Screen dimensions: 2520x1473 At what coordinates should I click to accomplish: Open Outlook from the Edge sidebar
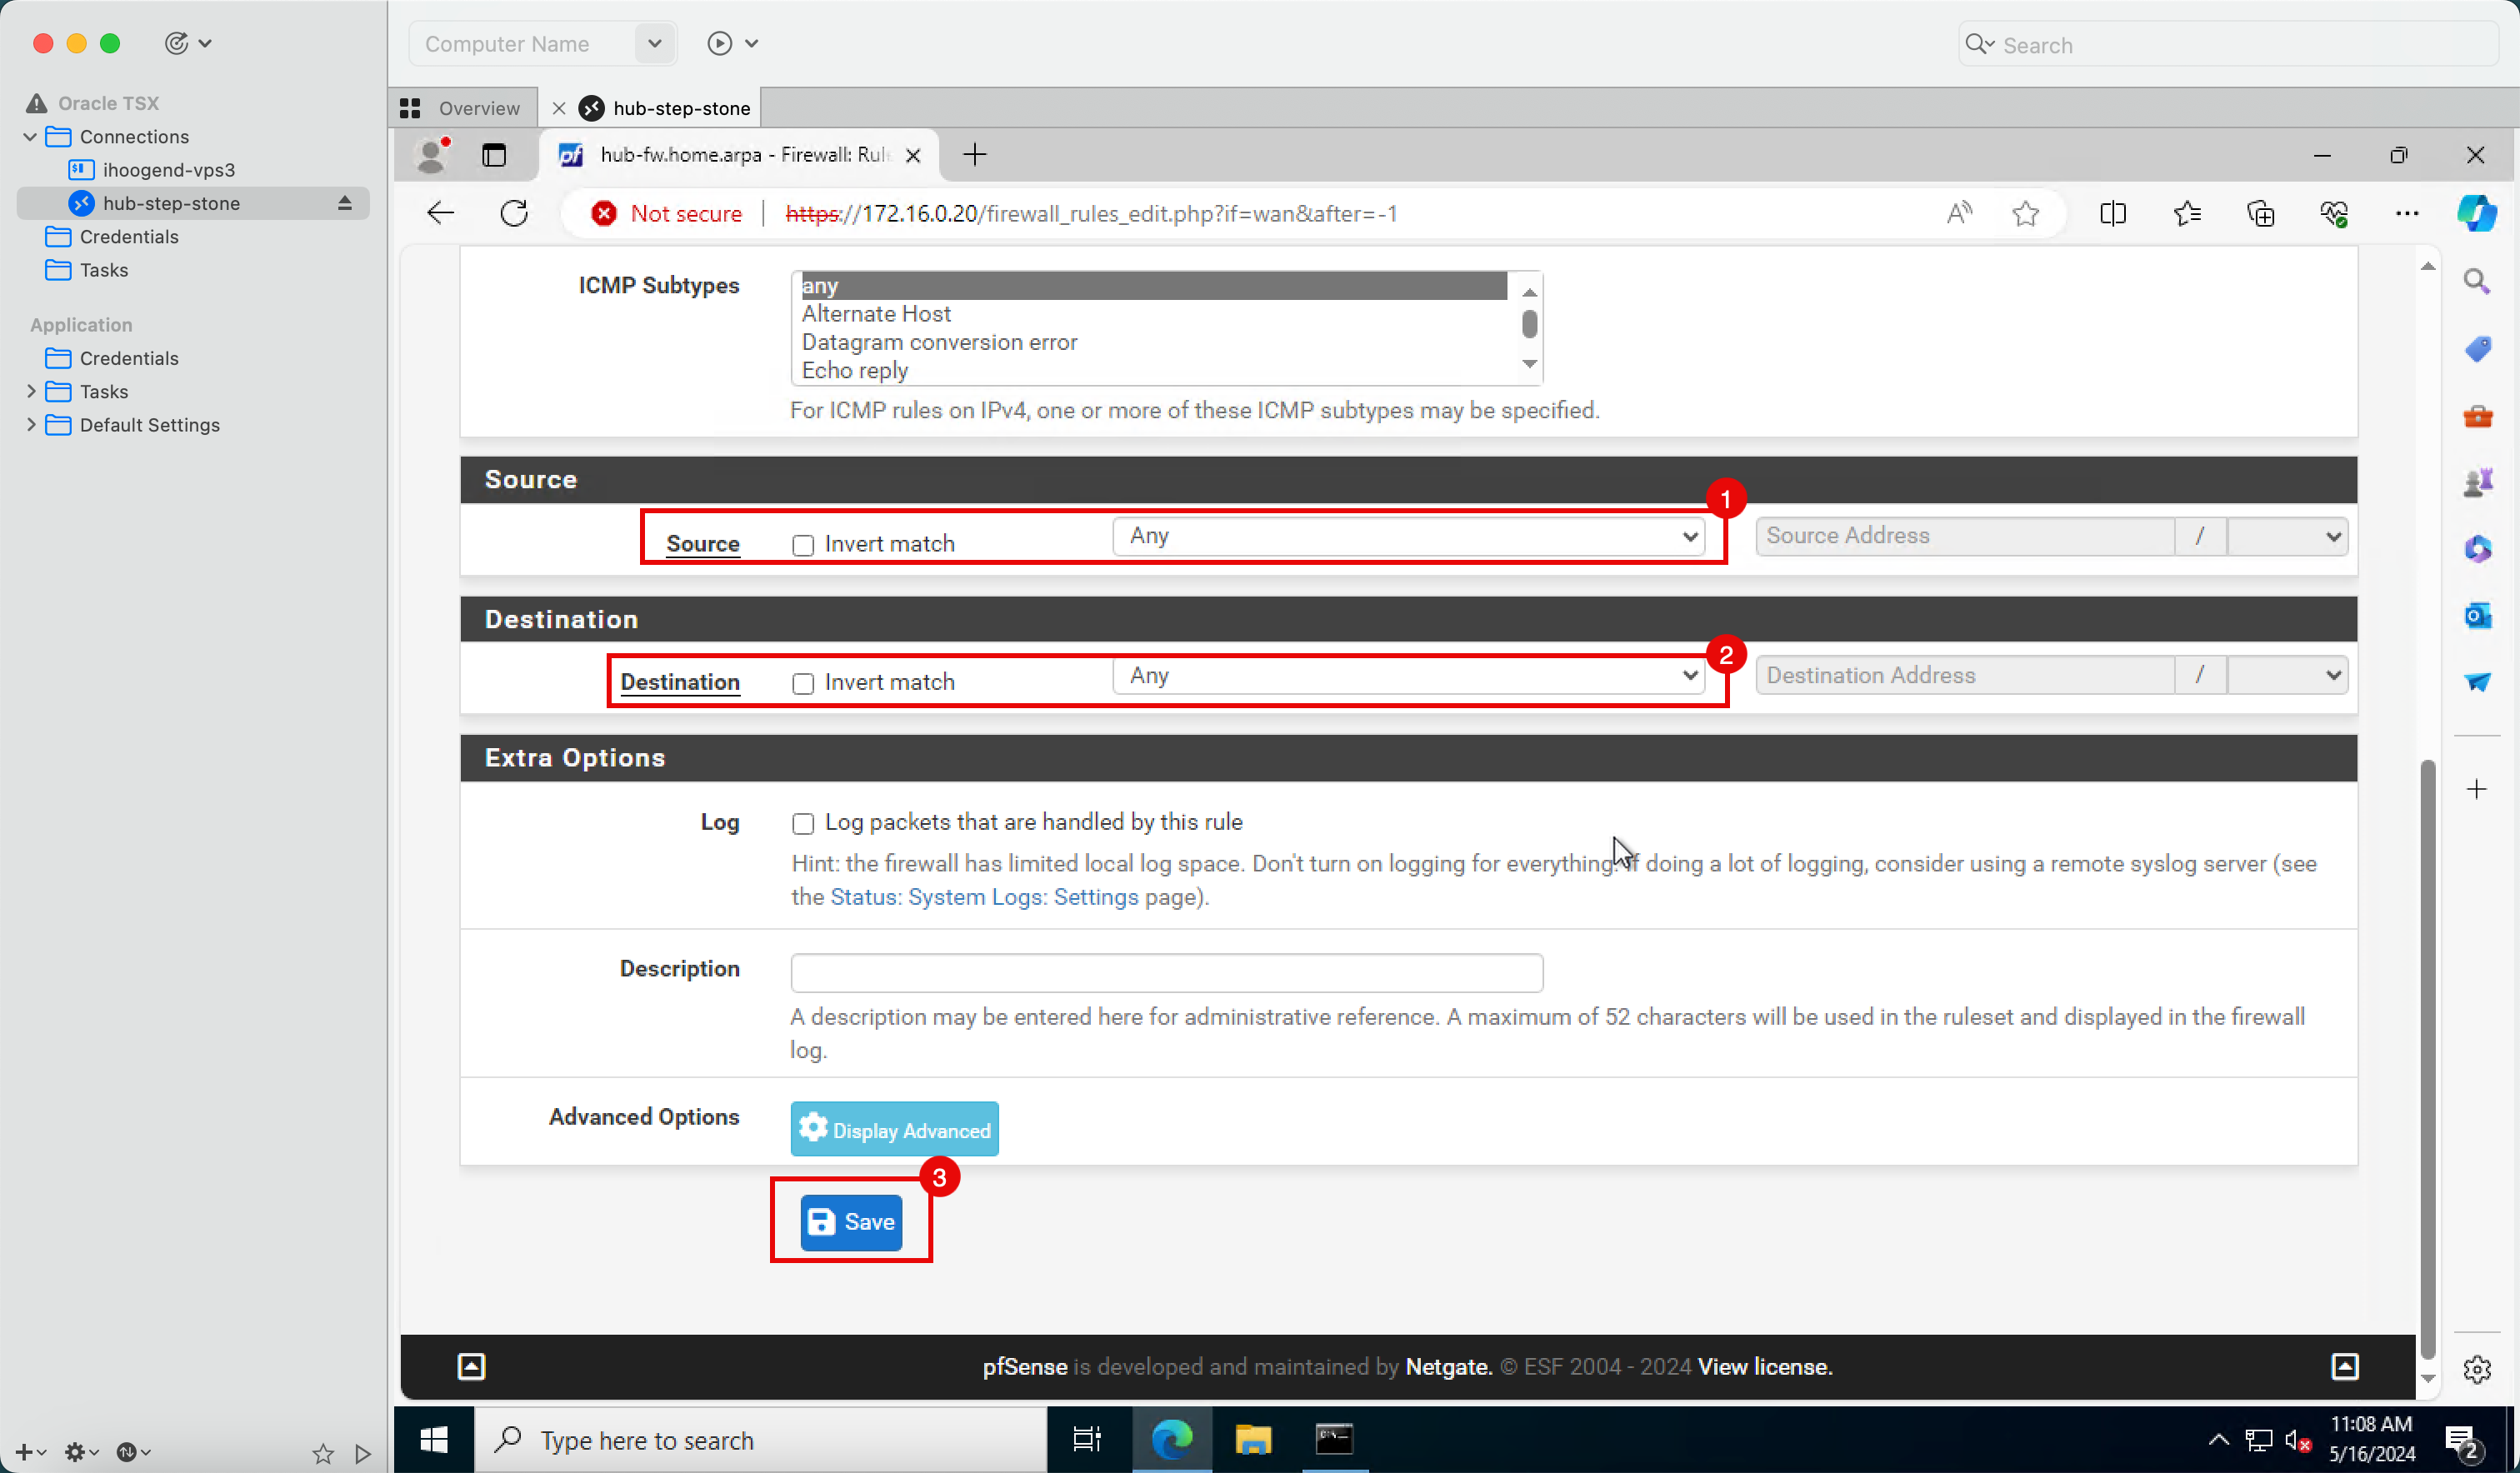click(x=2476, y=615)
